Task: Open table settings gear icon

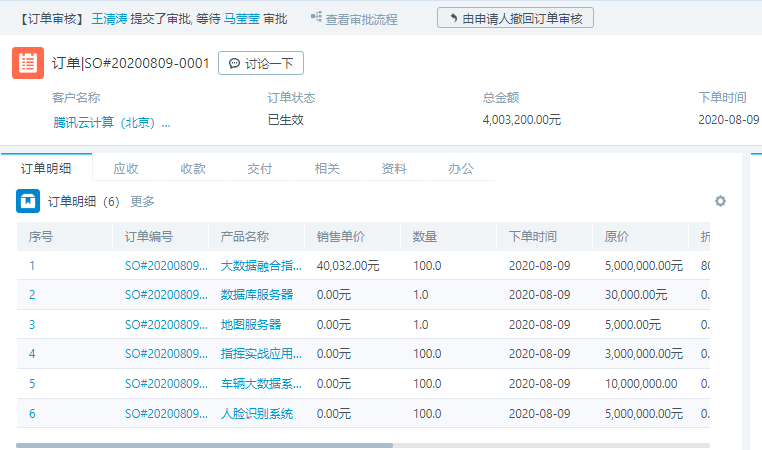Action: [720, 201]
